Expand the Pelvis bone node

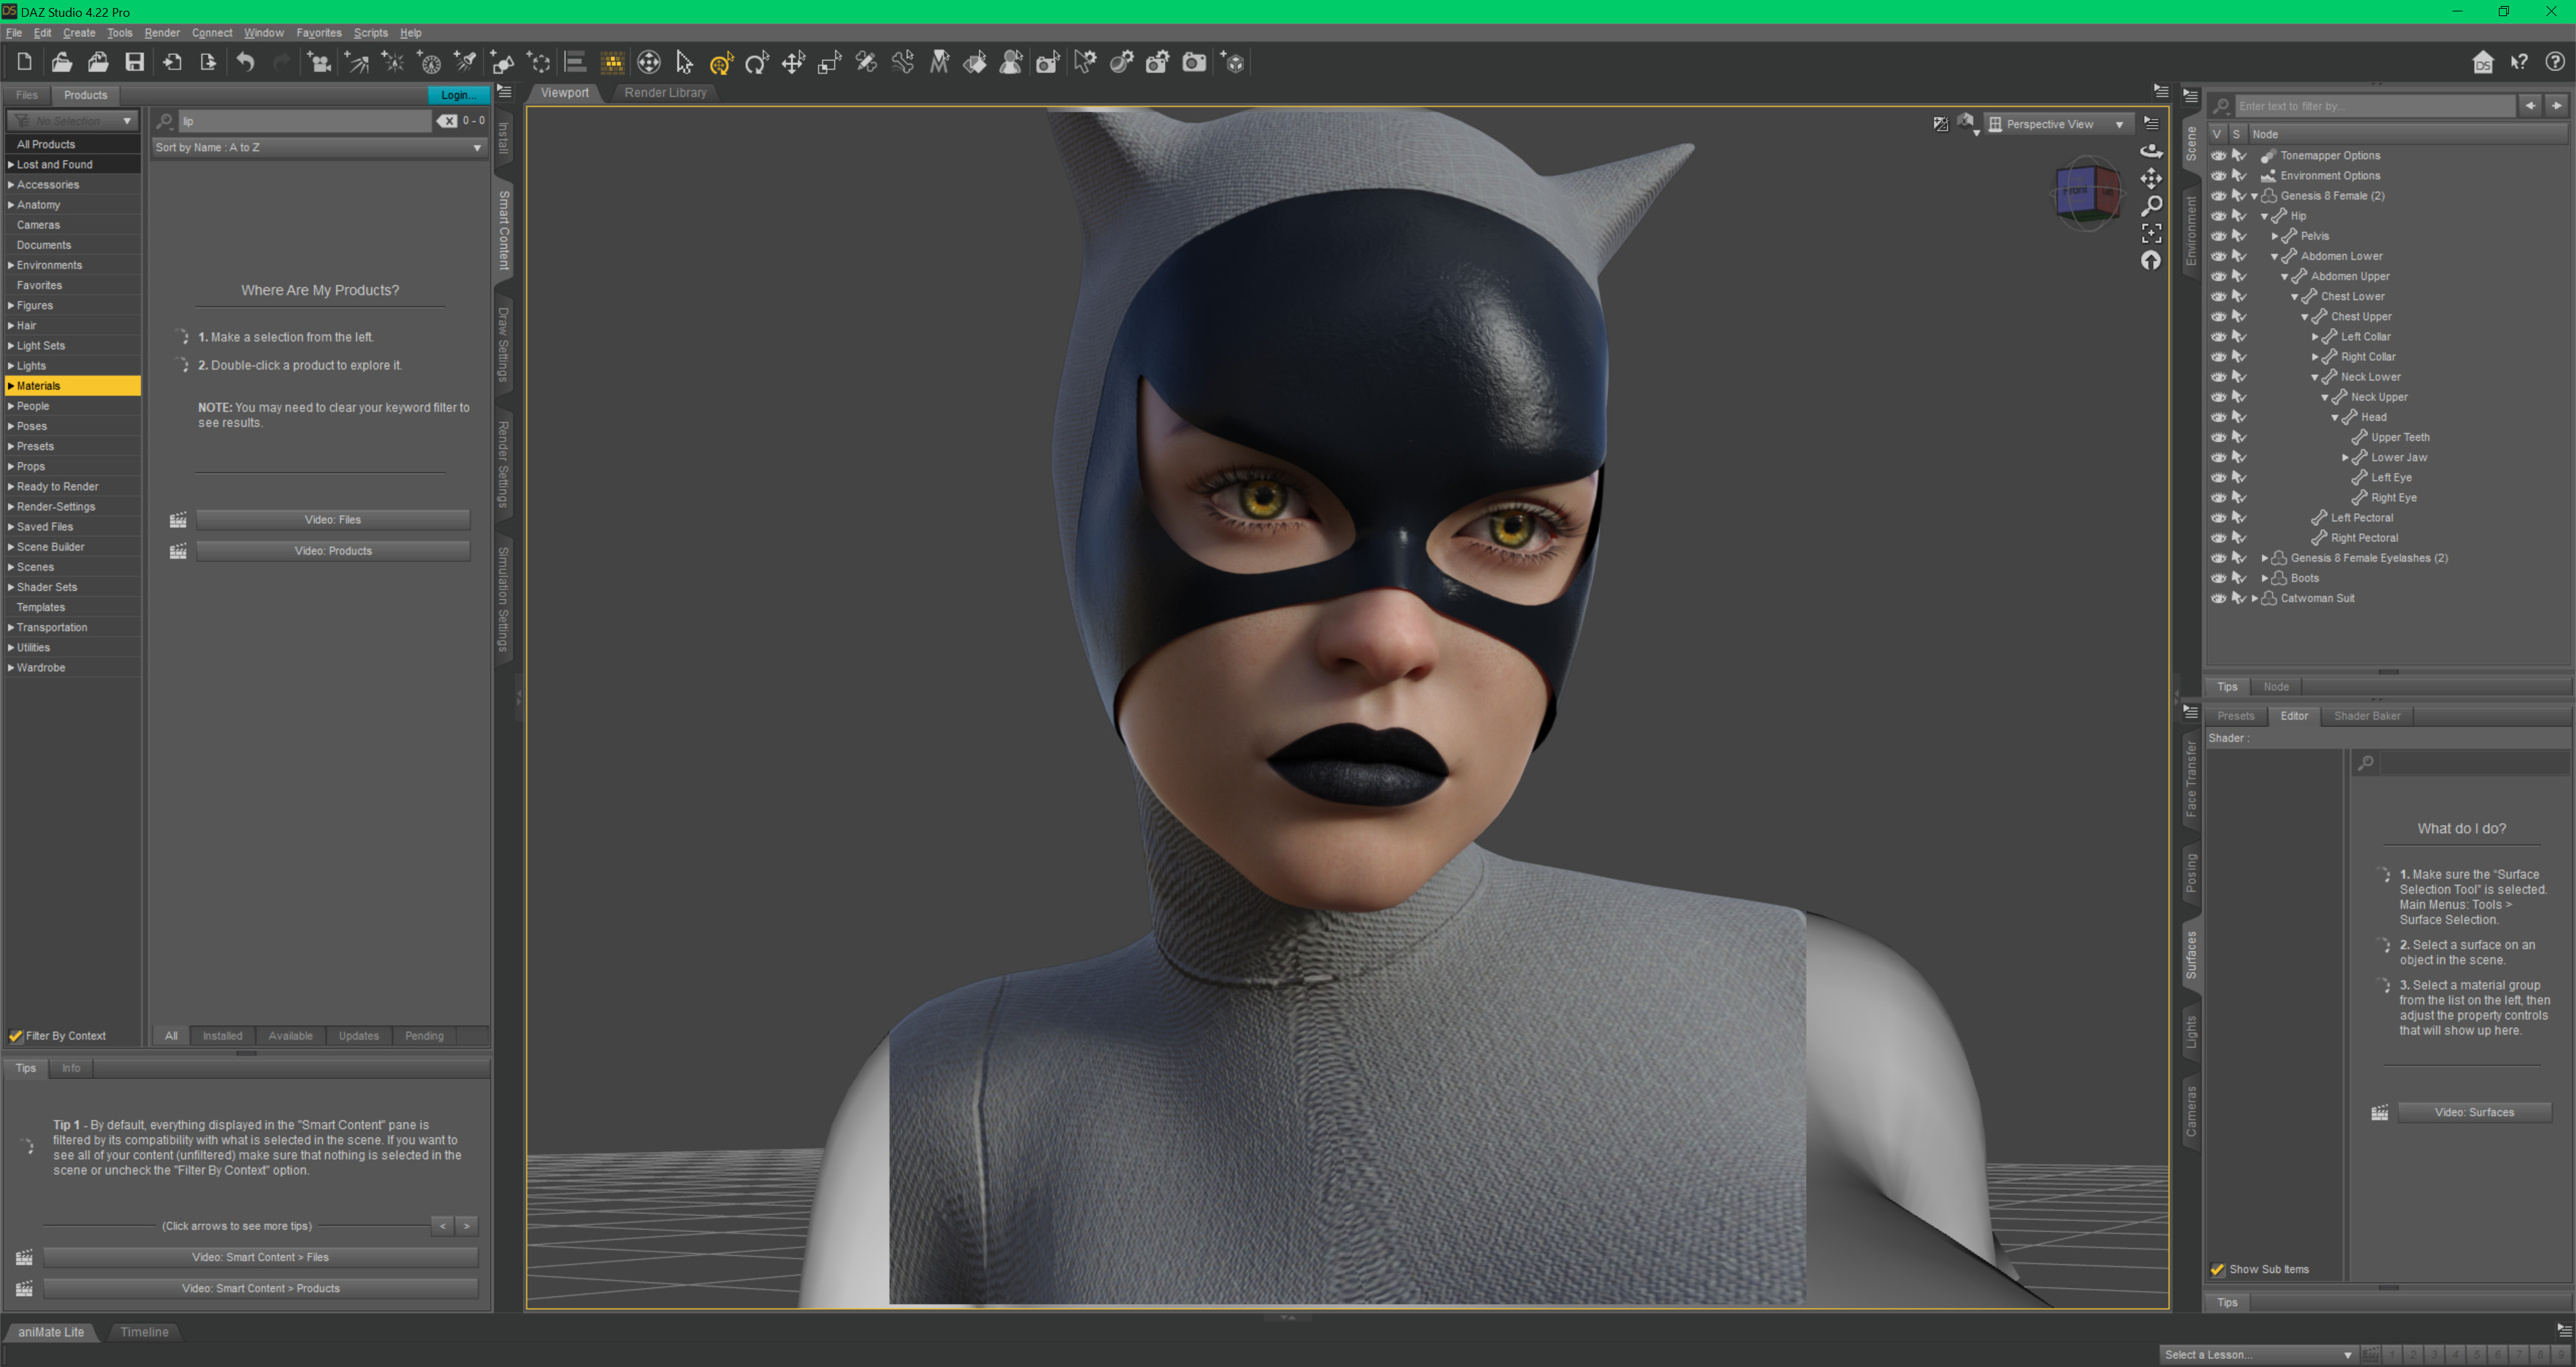[x=2274, y=236]
